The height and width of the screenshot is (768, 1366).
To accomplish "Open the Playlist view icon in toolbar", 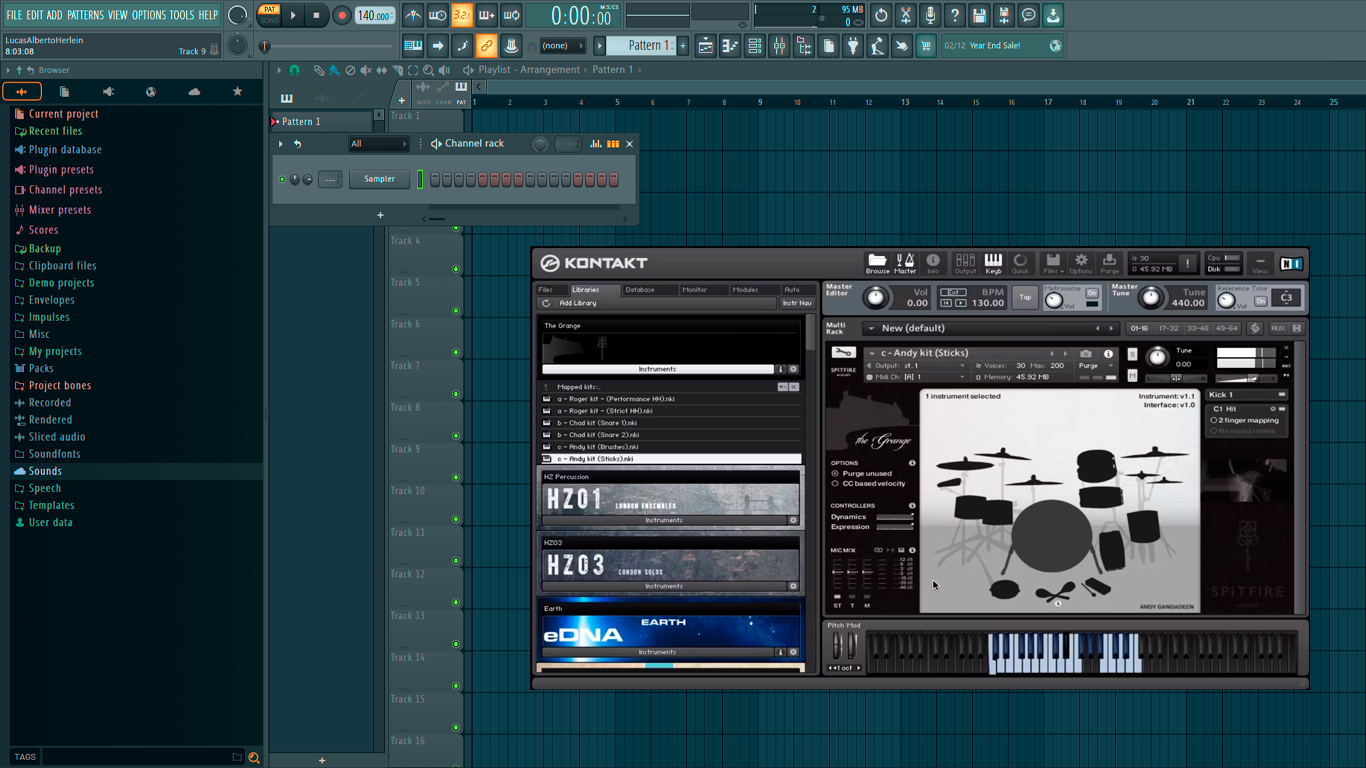I will click(x=706, y=46).
